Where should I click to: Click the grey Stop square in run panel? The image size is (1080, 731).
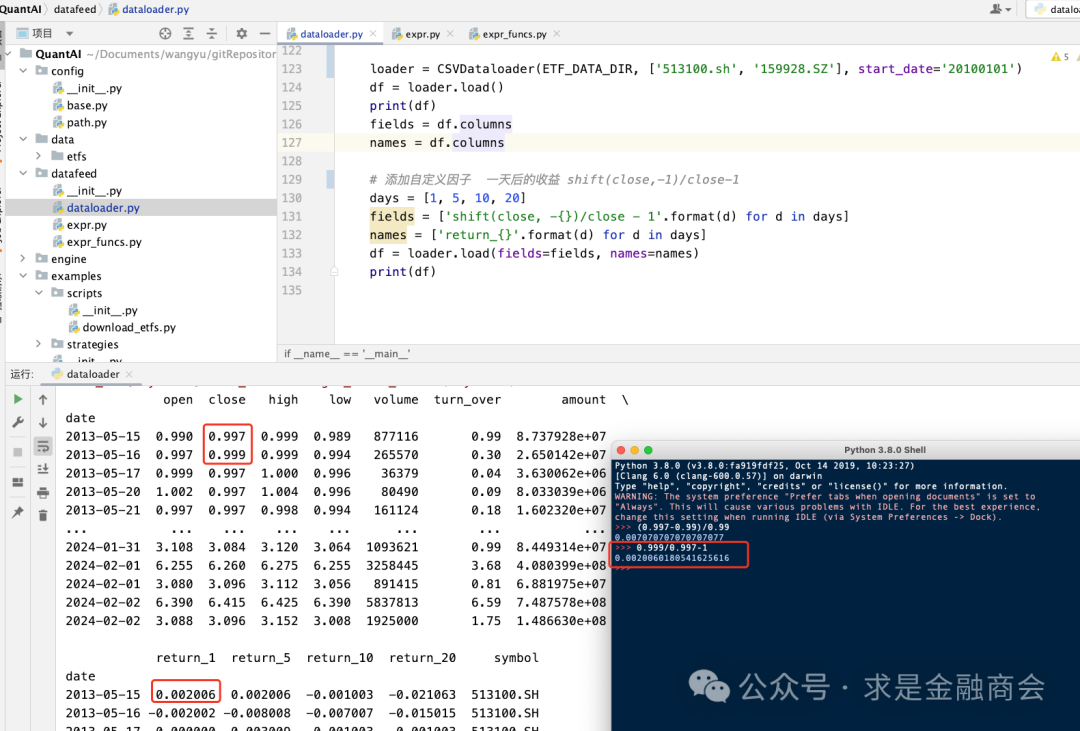point(18,452)
